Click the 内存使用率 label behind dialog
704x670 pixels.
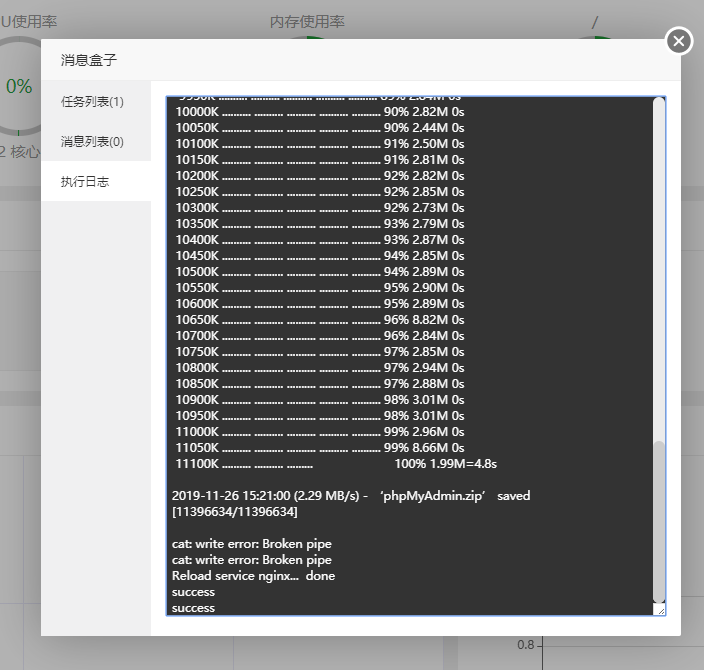tap(307, 22)
